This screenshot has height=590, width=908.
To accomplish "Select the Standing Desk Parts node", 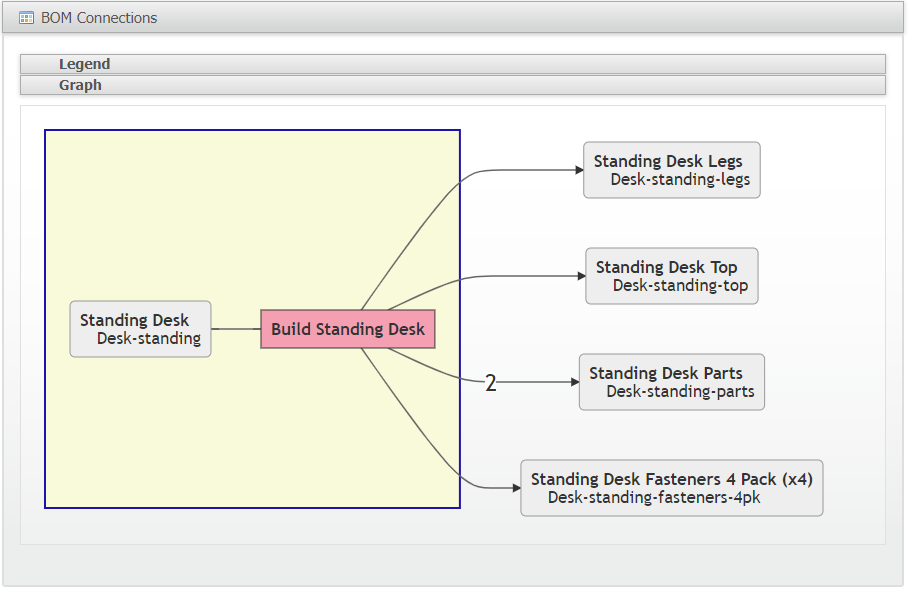I will (x=671, y=382).
